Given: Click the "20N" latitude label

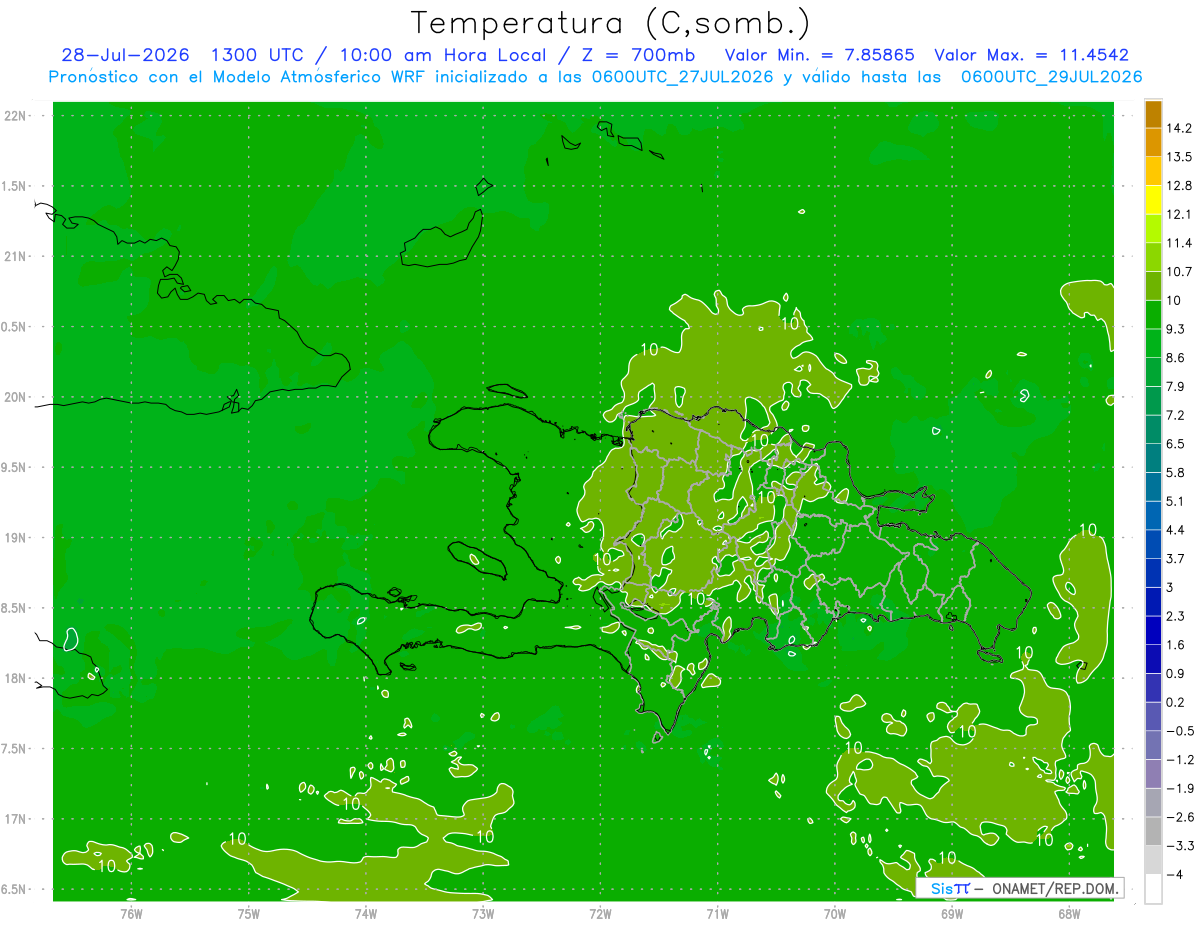Looking at the screenshot, I should pos(16,397).
